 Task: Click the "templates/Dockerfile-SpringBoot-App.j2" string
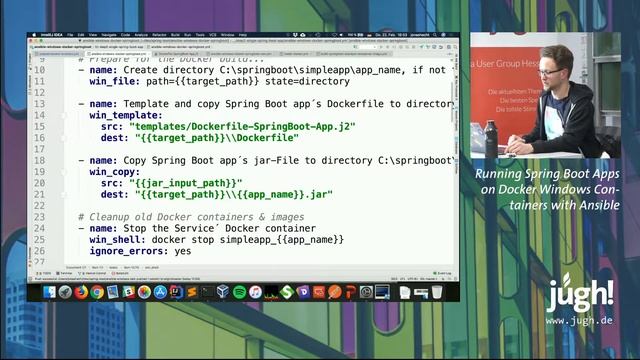pyautogui.click(x=242, y=127)
